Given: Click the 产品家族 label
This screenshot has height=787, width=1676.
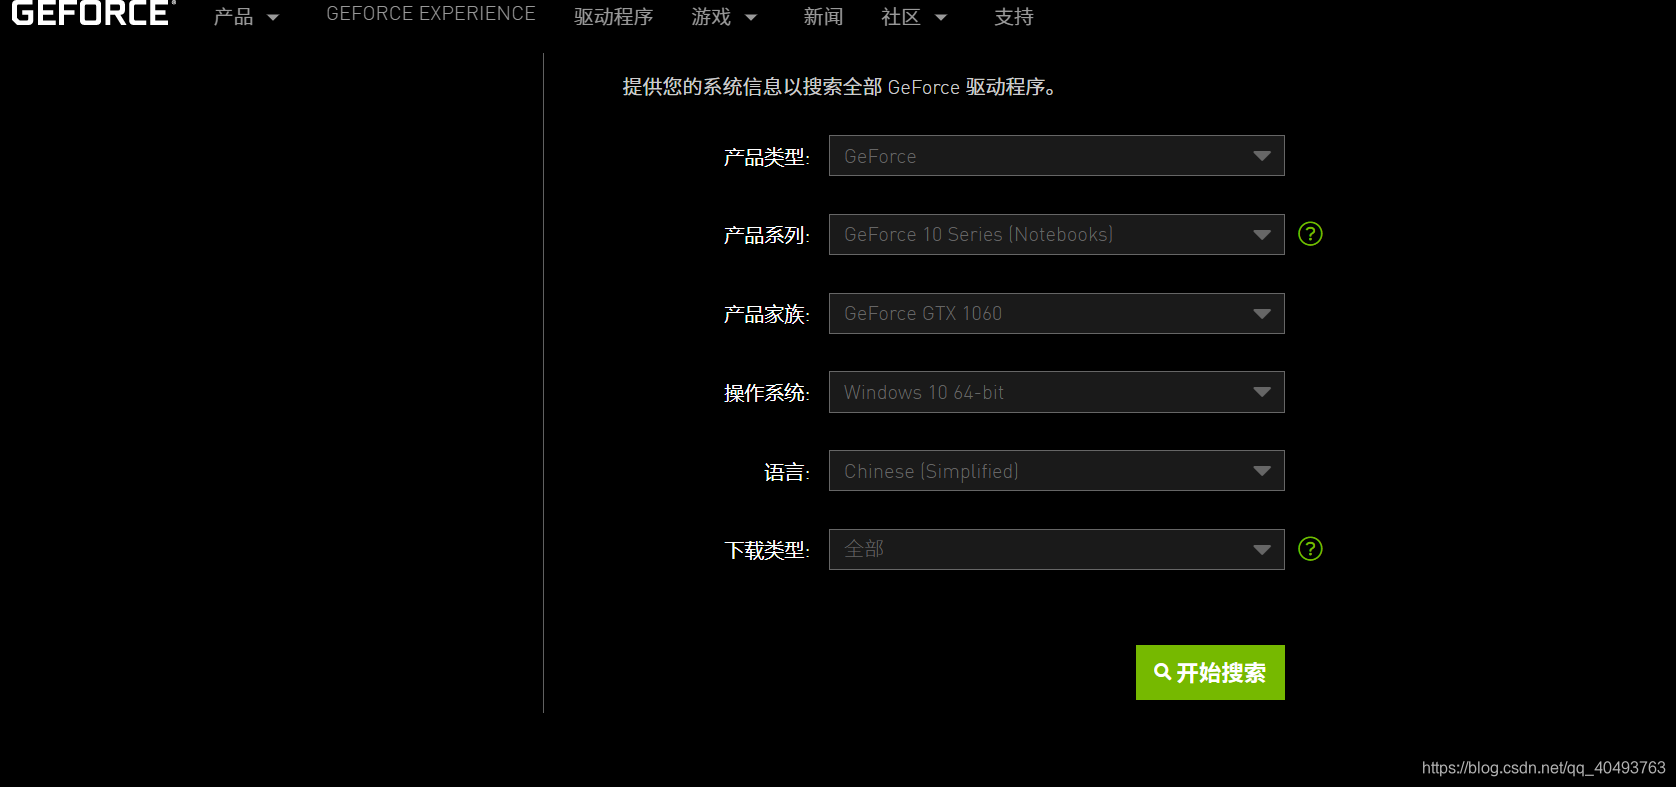Looking at the screenshot, I should click(x=766, y=314).
